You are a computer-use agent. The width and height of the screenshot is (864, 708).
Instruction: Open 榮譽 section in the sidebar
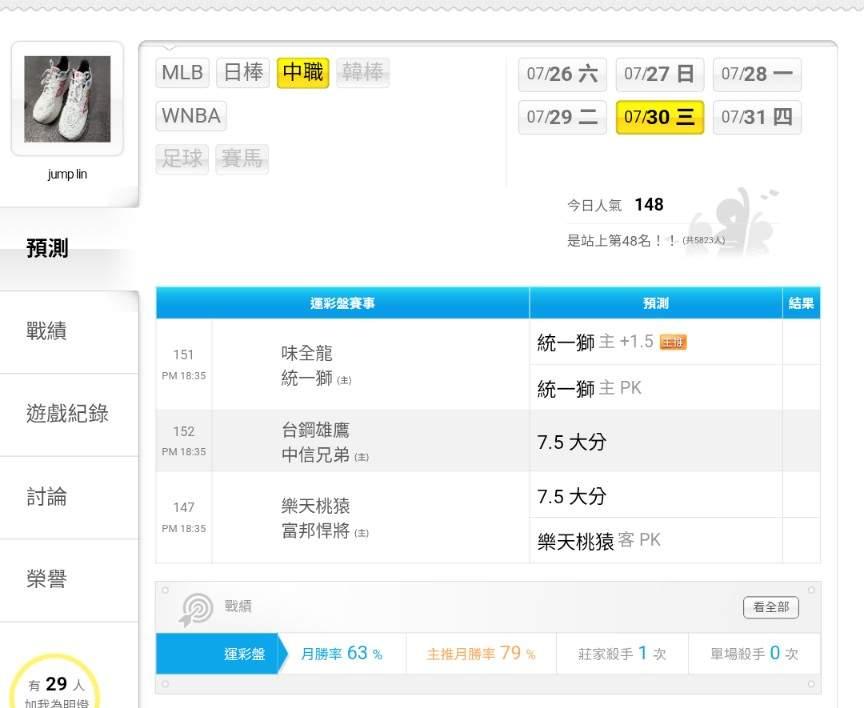pos(47,579)
